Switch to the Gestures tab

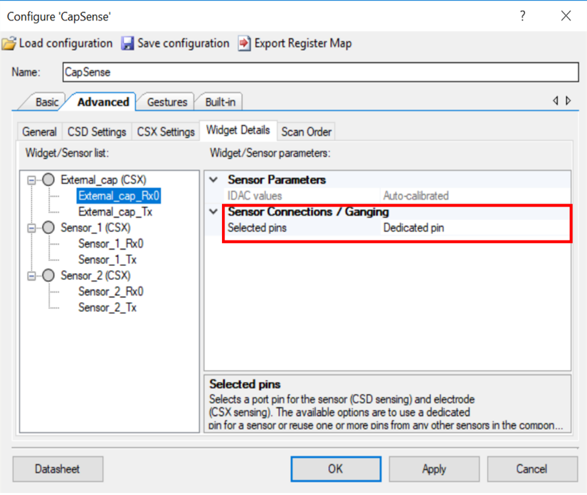click(x=167, y=102)
